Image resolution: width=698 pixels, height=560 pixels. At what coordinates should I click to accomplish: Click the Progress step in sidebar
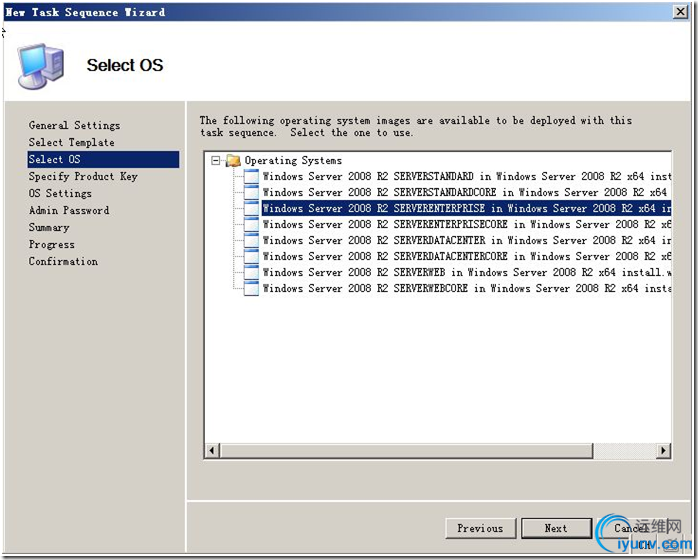click(x=52, y=244)
